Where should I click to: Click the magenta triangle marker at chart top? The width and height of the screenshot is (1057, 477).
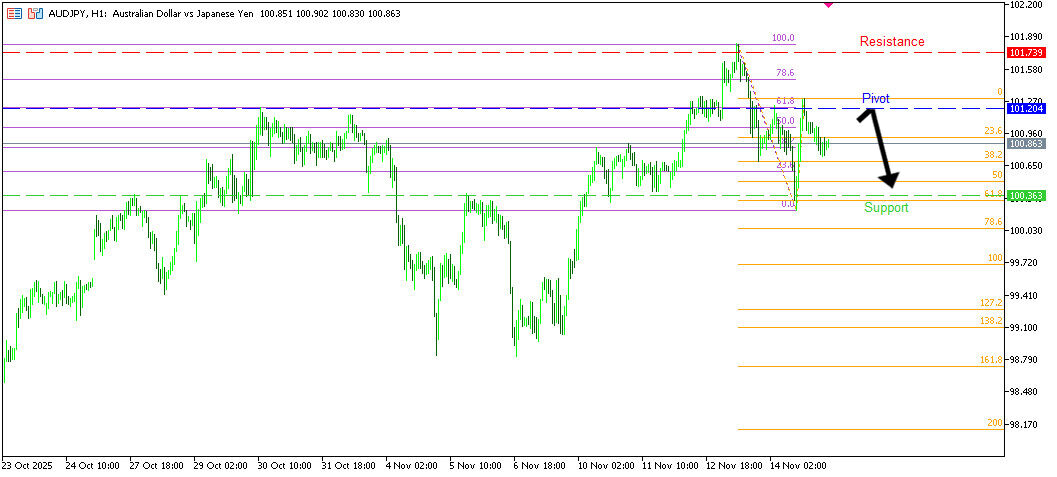click(x=828, y=5)
